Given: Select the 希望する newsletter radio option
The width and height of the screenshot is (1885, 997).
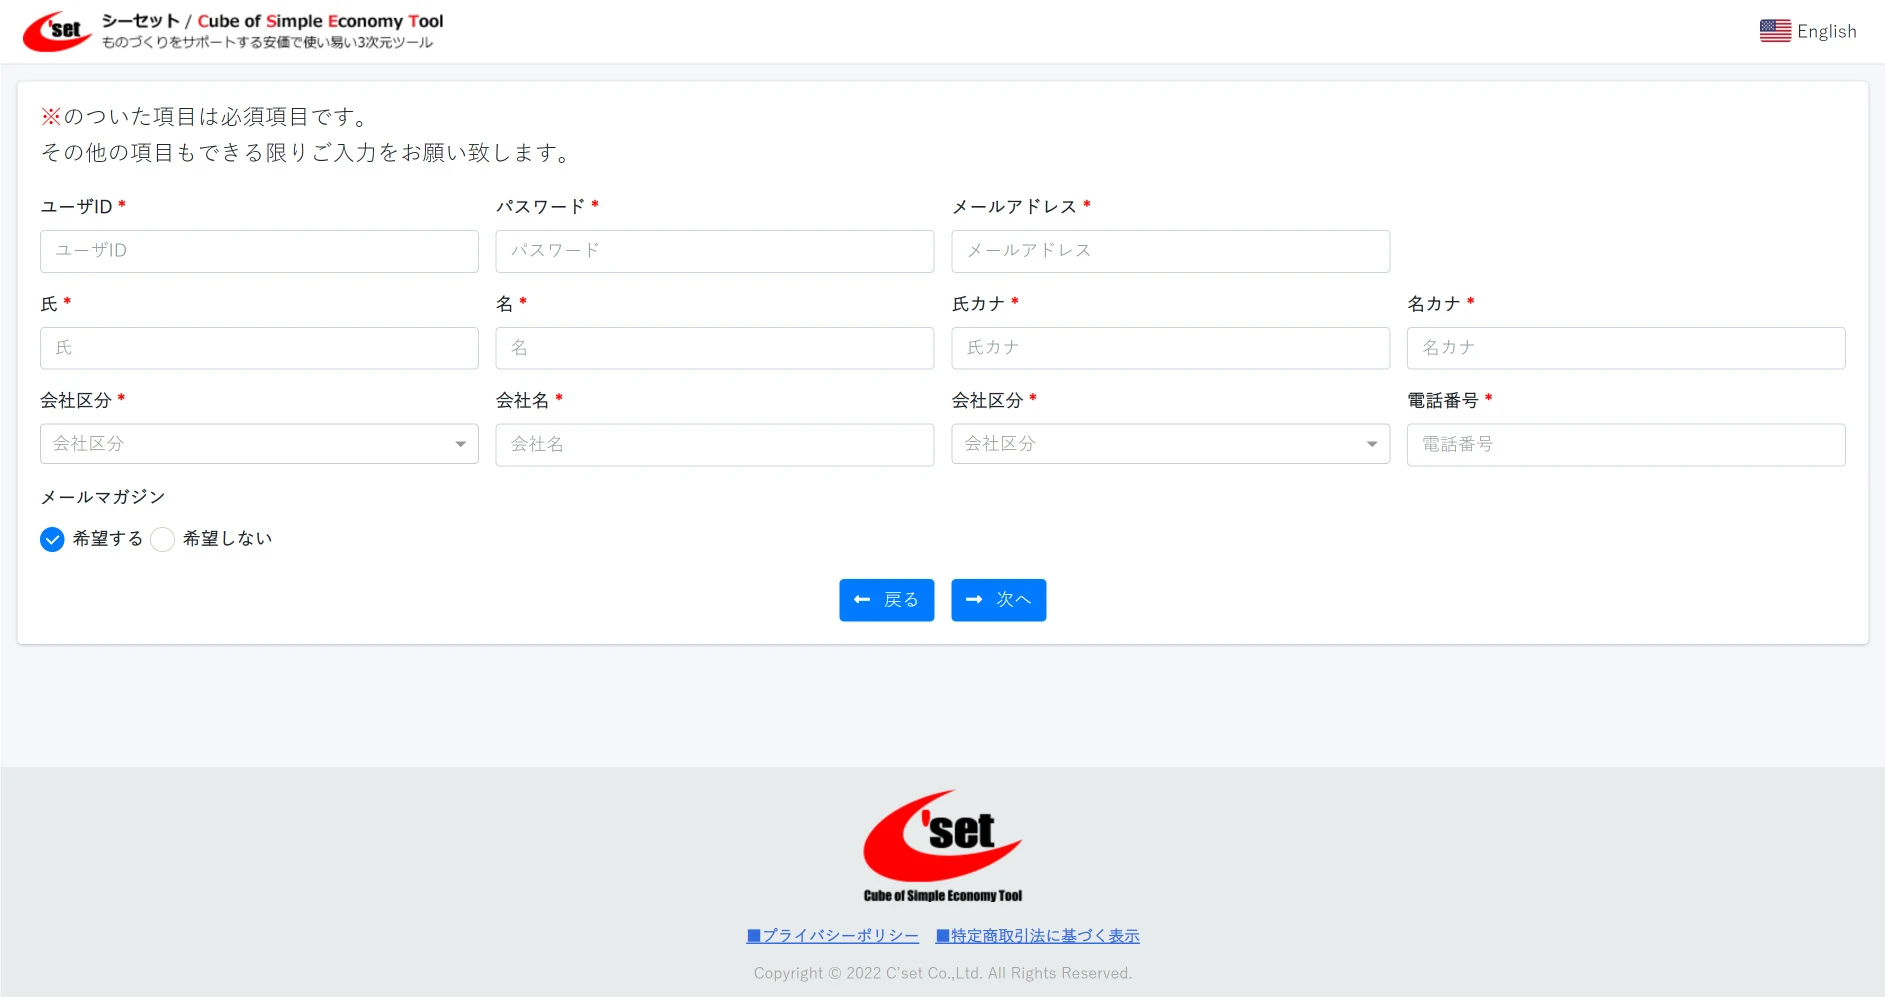Looking at the screenshot, I should (x=53, y=539).
